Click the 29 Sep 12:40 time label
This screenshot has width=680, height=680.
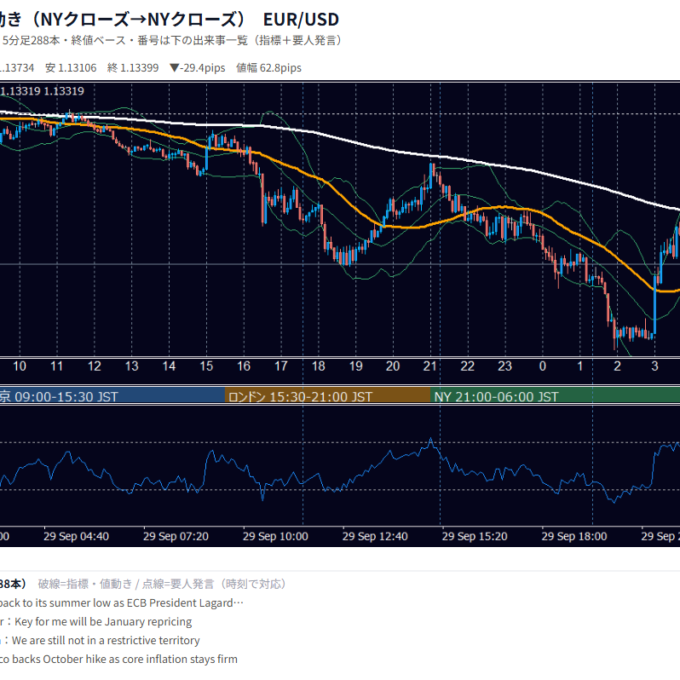[375, 536]
